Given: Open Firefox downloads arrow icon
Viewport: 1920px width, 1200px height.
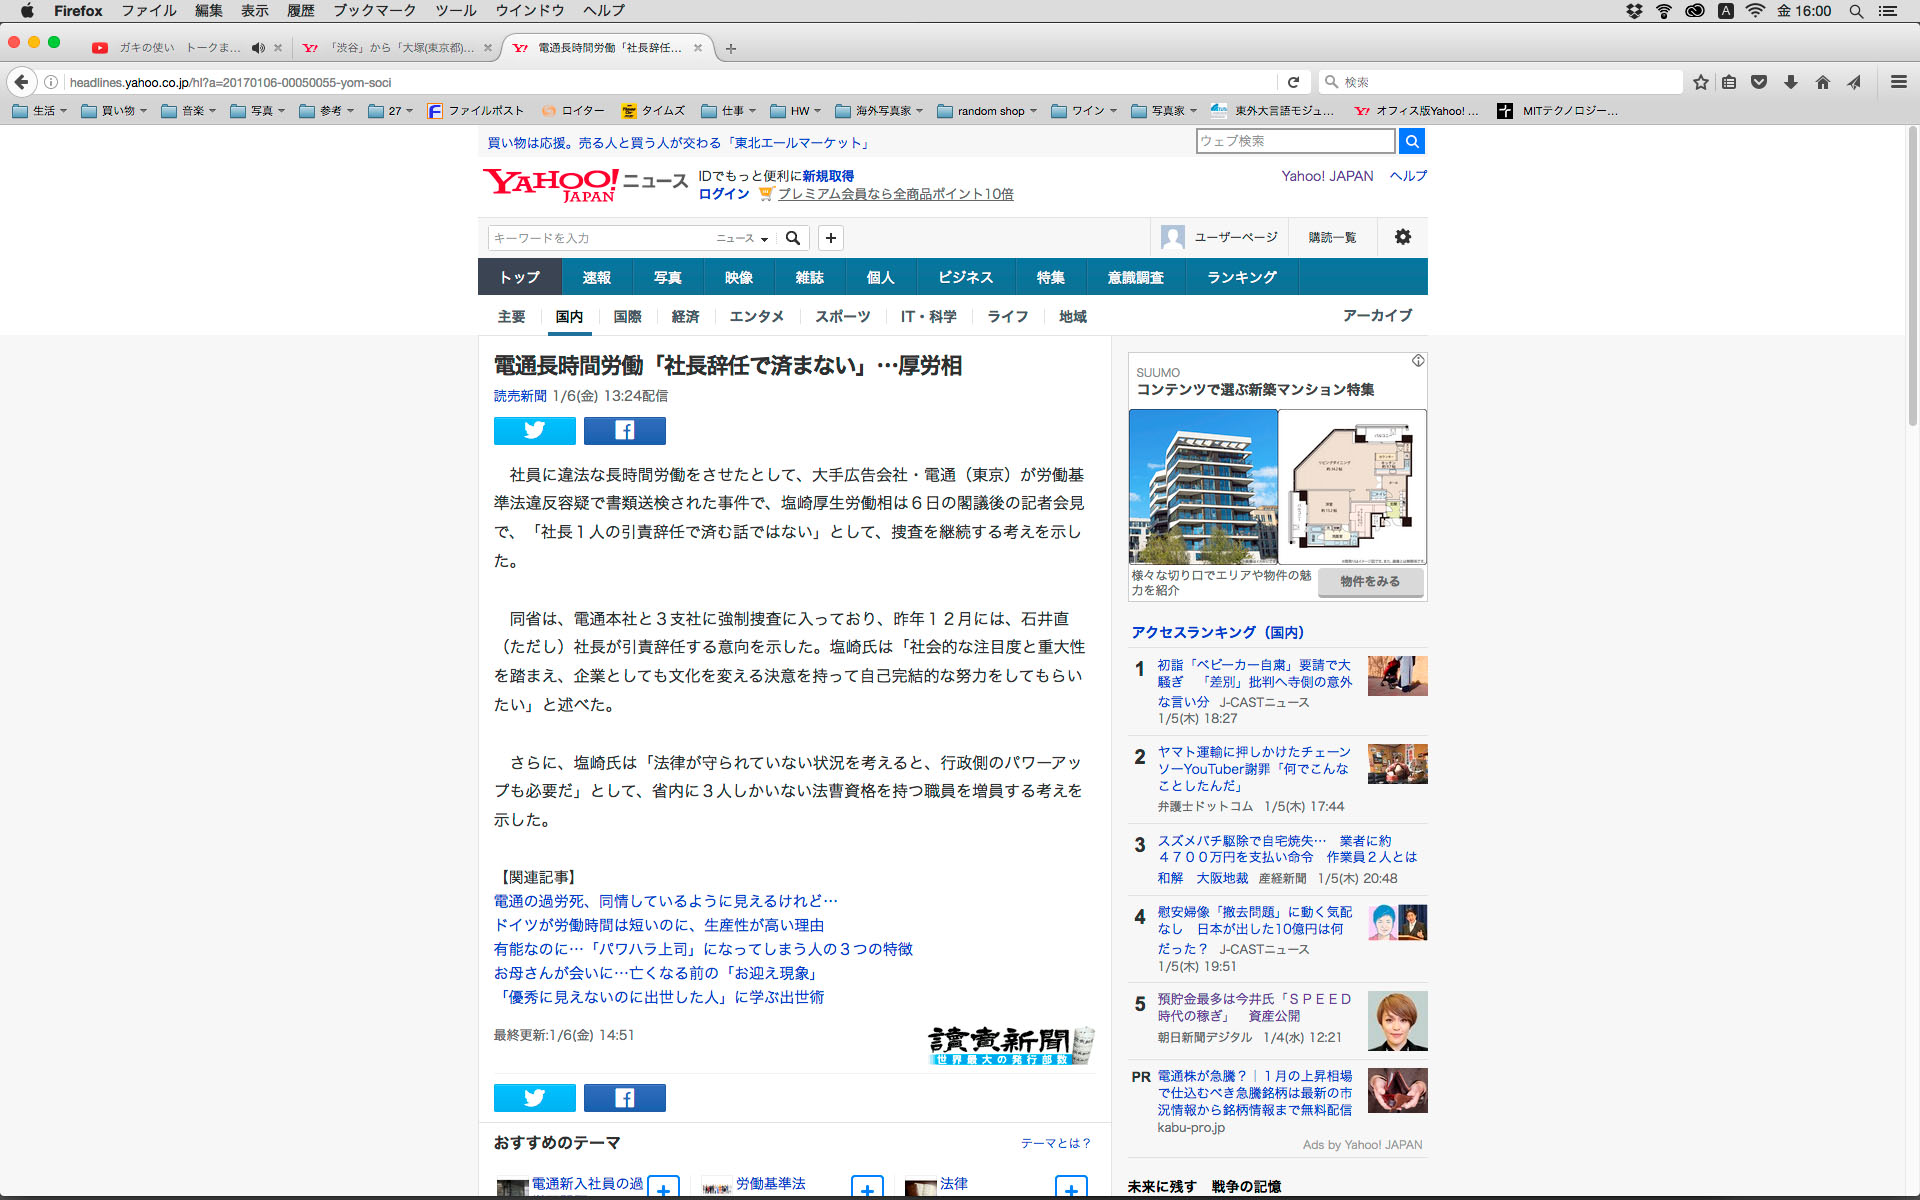Looking at the screenshot, I should pos(1791,82).
